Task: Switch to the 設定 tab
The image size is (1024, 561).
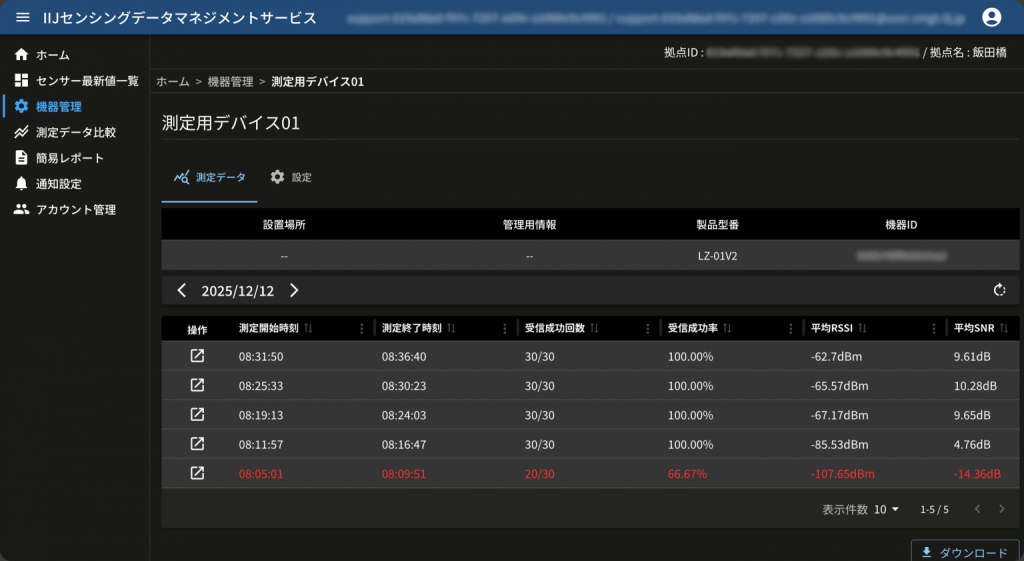Action: pyautogui.click(x=291, y=177)
